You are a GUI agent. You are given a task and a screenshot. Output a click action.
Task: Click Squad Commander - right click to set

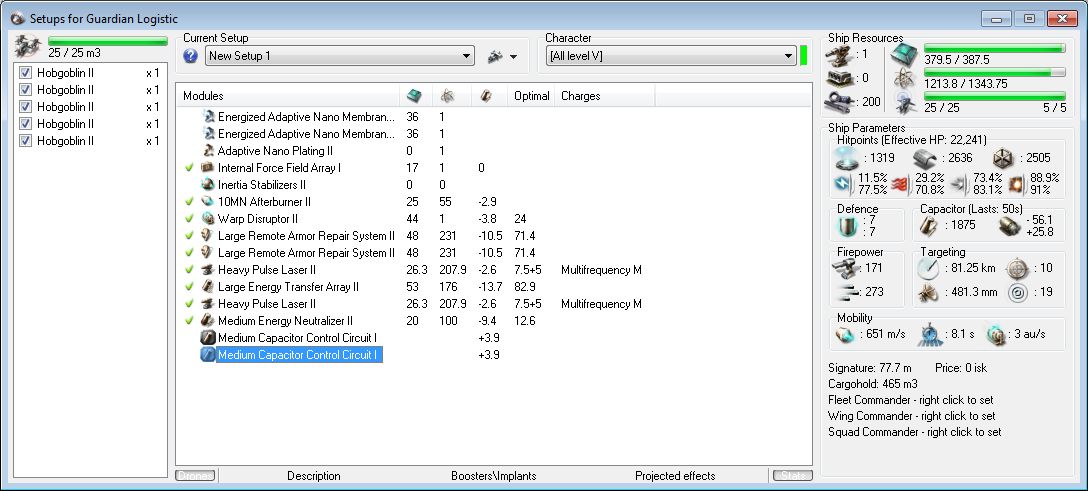tap(915, 432)
